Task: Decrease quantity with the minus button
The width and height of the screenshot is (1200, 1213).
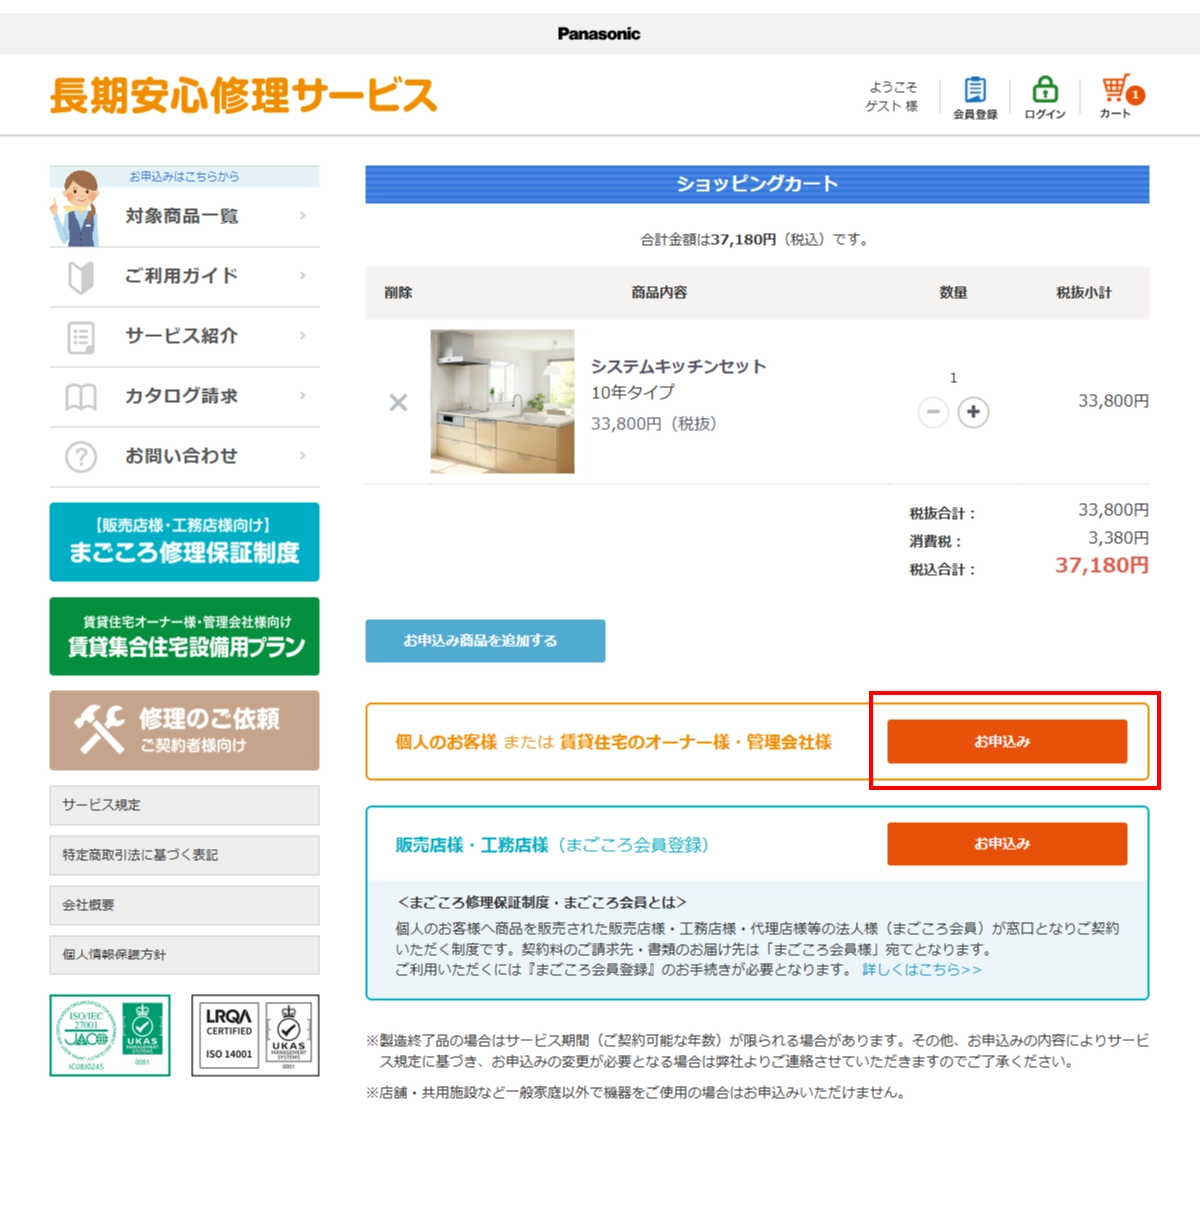Action: coord(933,412)
